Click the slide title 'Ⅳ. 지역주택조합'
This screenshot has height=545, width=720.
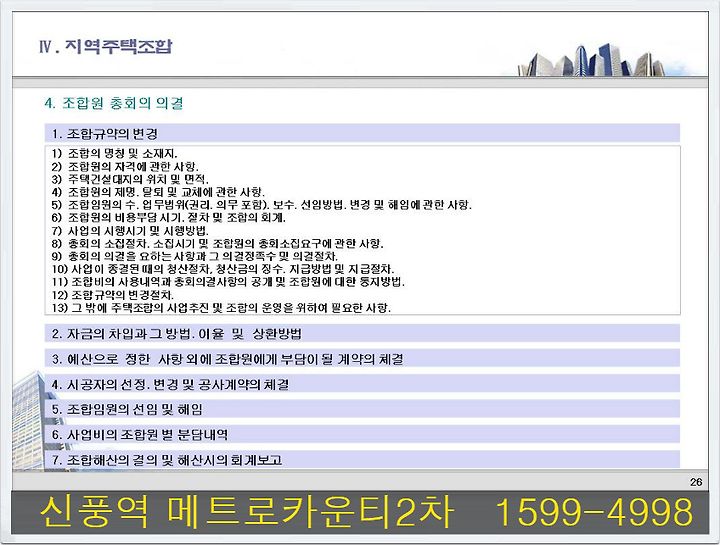click(x=106, y=46)
